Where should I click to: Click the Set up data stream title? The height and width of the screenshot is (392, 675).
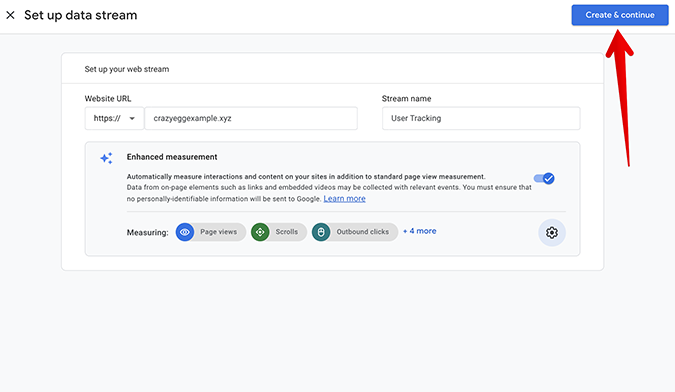(81, 15)
